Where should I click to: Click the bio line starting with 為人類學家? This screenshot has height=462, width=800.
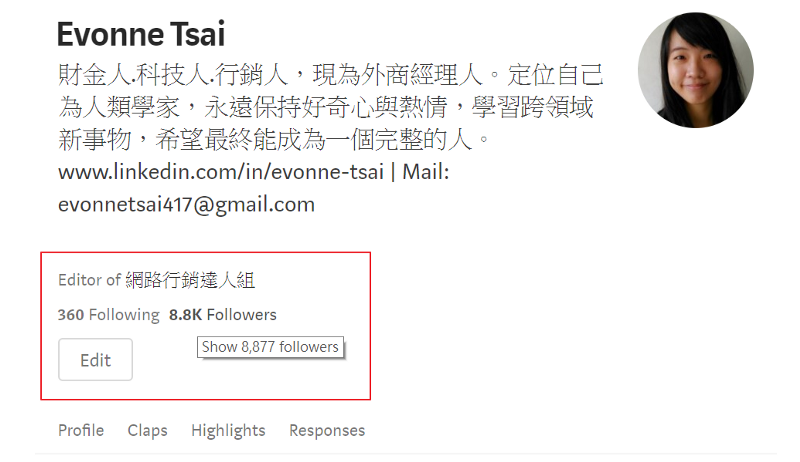pos(326,107)
